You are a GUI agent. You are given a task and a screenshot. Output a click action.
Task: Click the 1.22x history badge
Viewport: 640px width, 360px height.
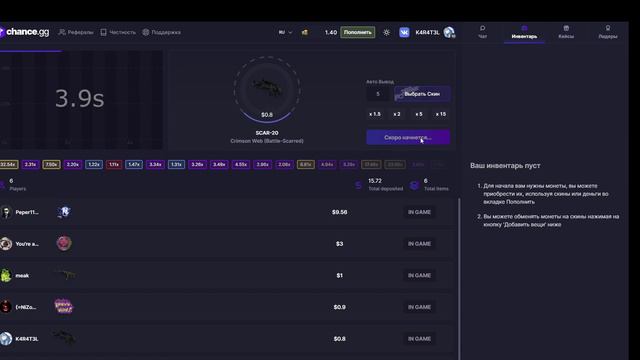[94, 164]
